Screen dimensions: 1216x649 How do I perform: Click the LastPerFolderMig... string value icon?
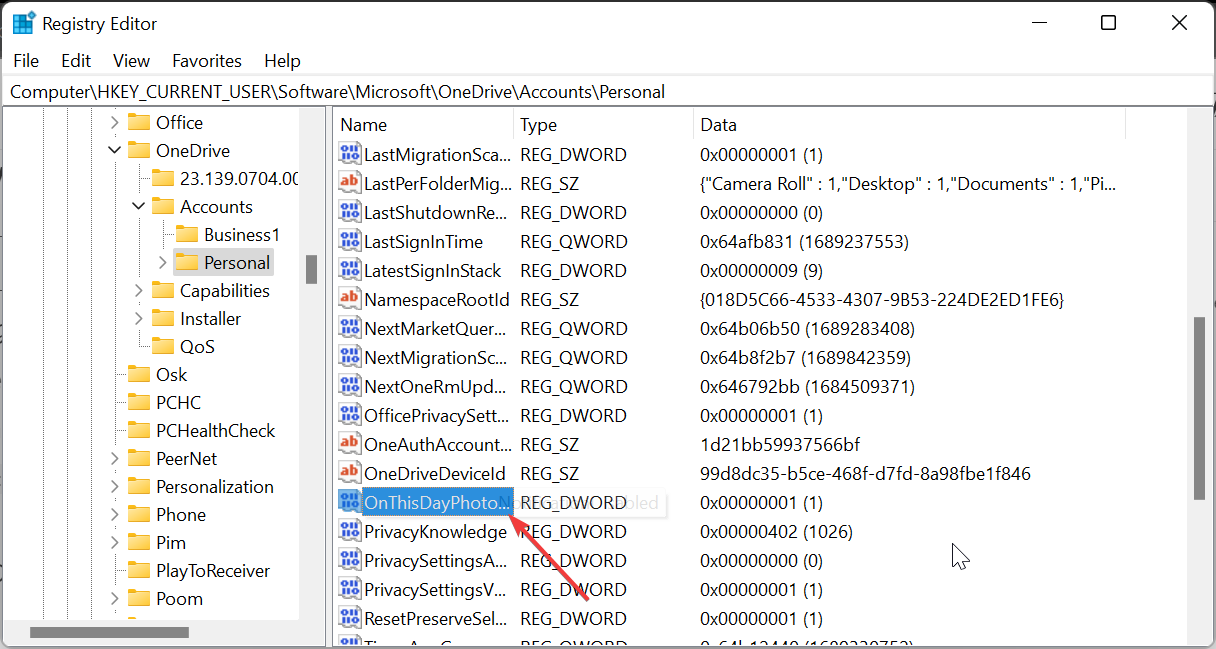point(349,184)
